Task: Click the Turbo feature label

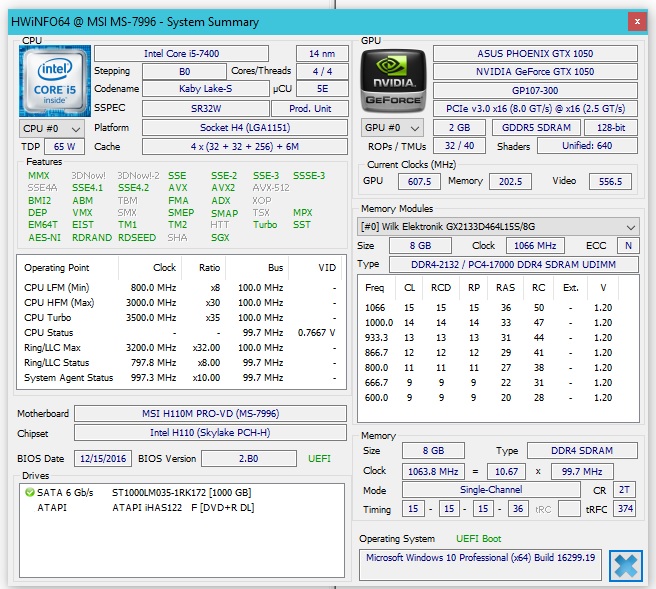Action: (x=265, y=225)
